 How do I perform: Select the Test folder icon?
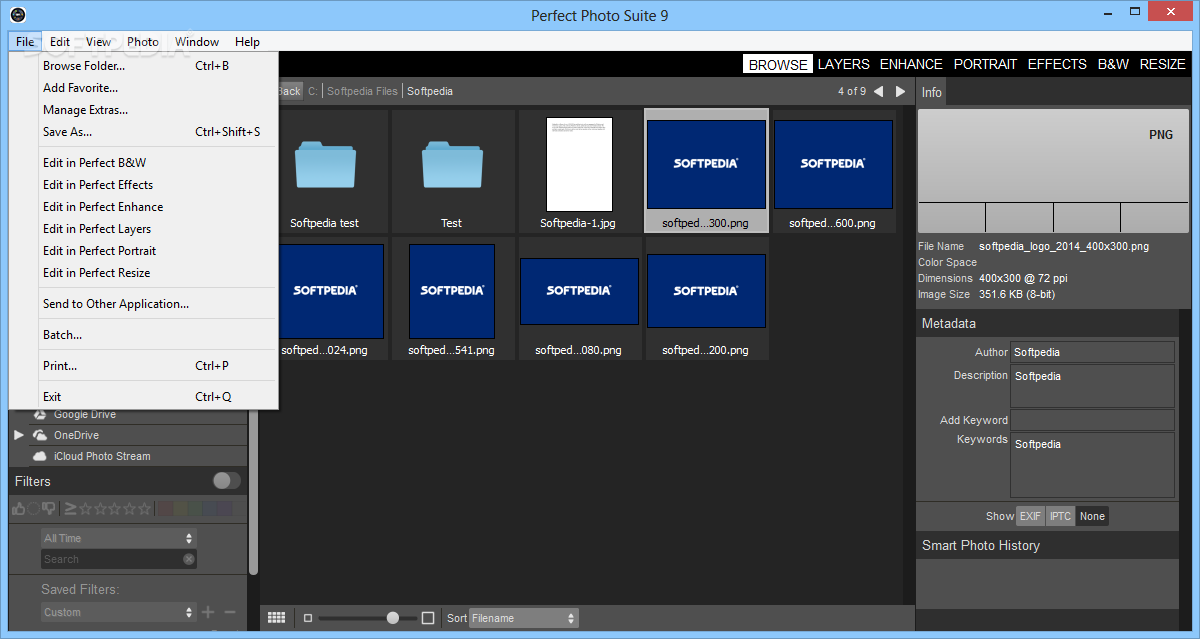[451, 163]
